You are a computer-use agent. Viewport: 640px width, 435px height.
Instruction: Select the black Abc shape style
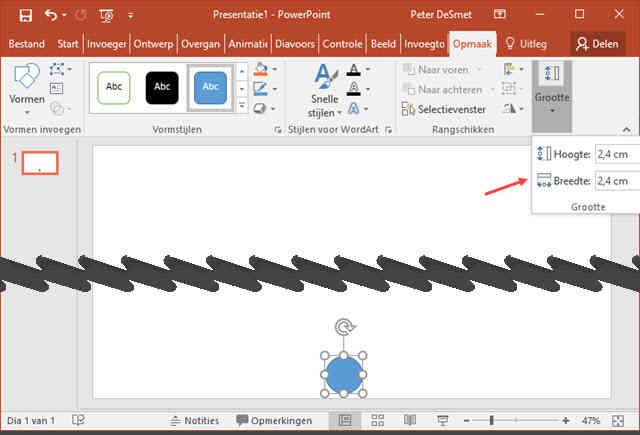[x=162, y=87]
